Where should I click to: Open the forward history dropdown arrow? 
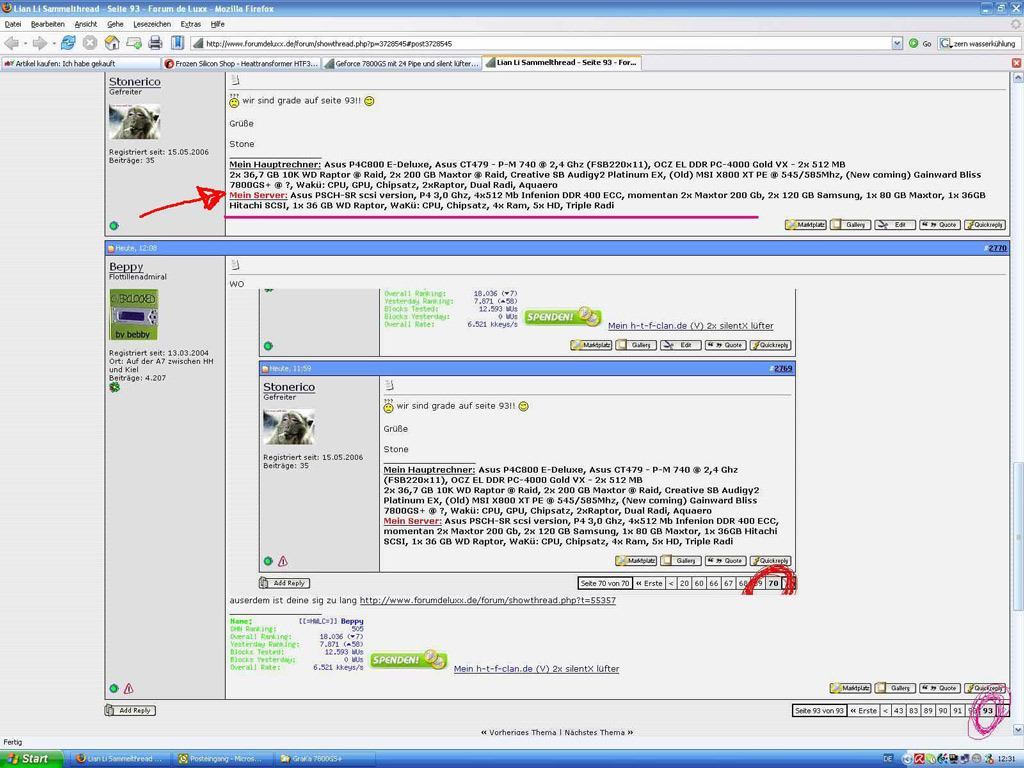pos(54,44)
